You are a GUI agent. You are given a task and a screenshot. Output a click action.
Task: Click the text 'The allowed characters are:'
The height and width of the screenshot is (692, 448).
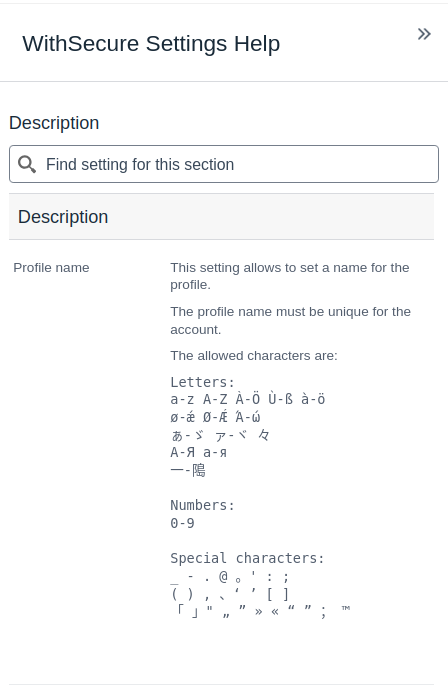pyautogui.click(x=254, y=356)
